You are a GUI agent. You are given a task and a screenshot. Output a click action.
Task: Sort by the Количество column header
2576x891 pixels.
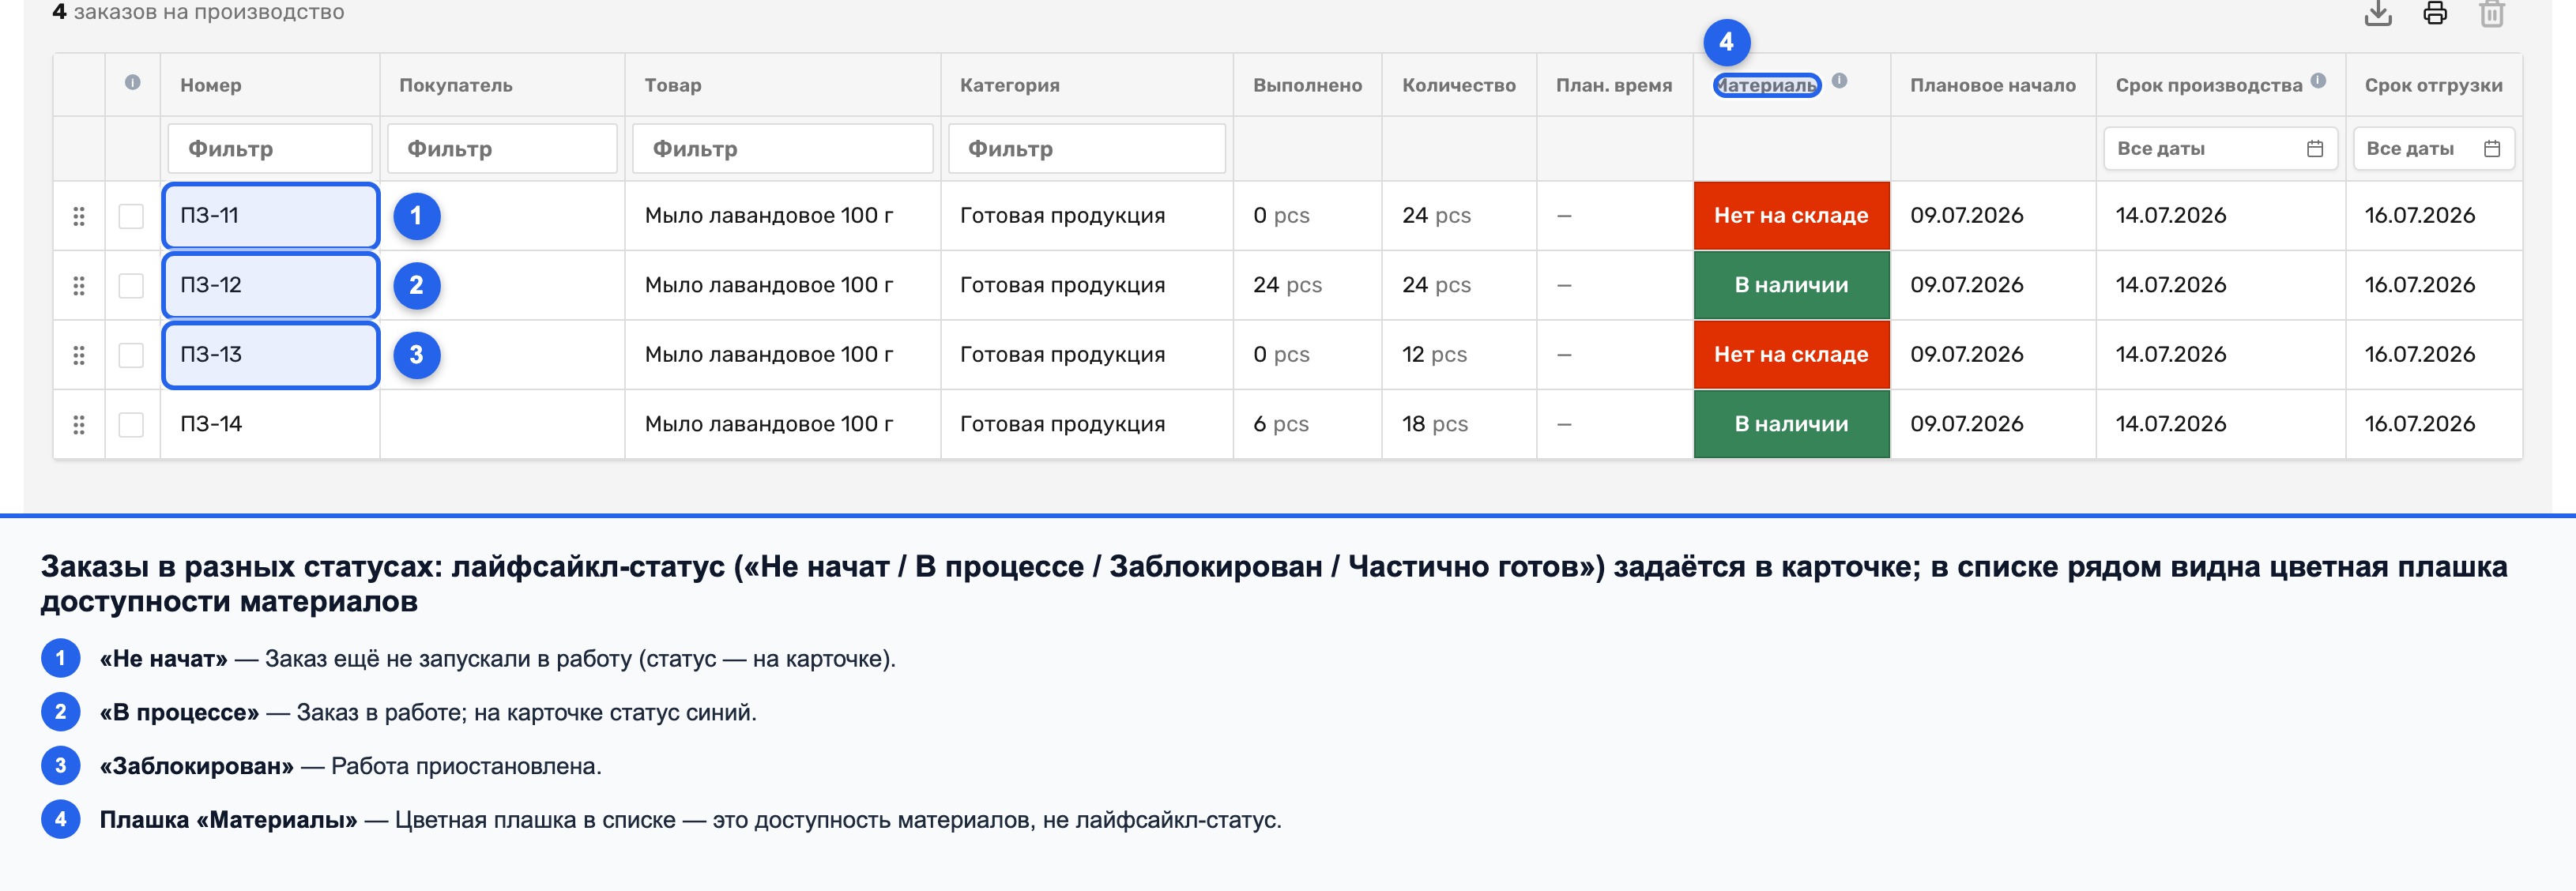pos(1459,85)
